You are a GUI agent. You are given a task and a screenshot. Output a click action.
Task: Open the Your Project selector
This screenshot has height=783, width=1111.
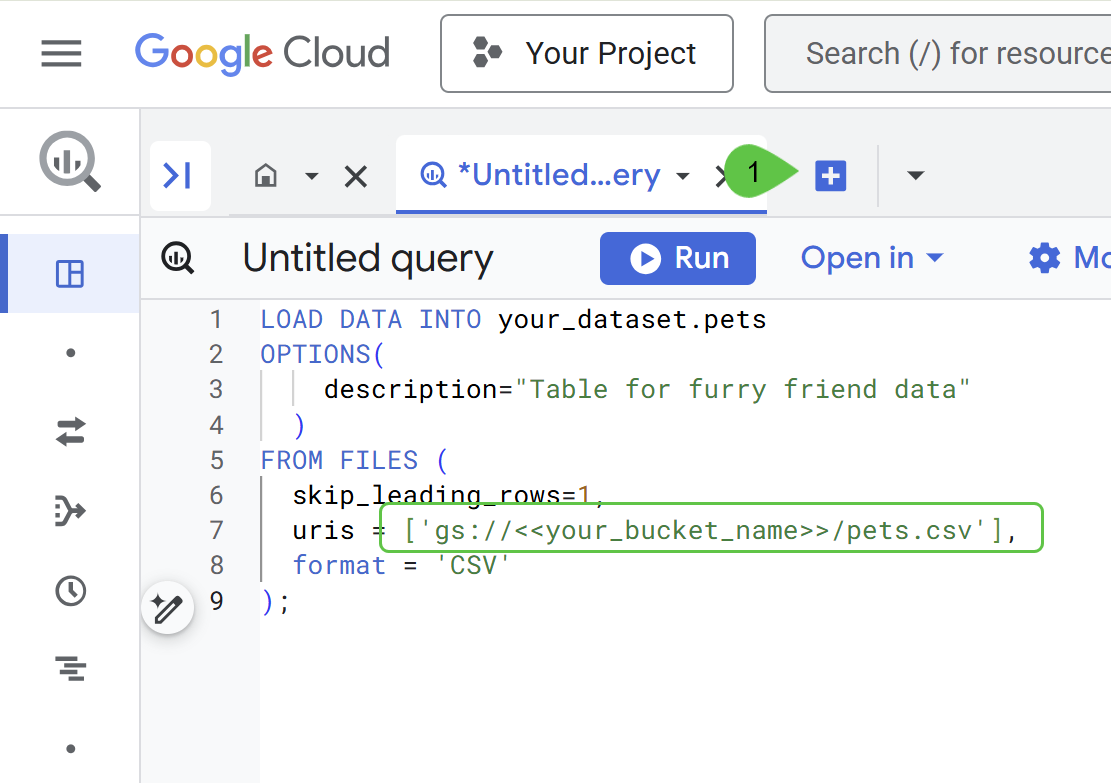pyautogui.click(x=587, y=54)
